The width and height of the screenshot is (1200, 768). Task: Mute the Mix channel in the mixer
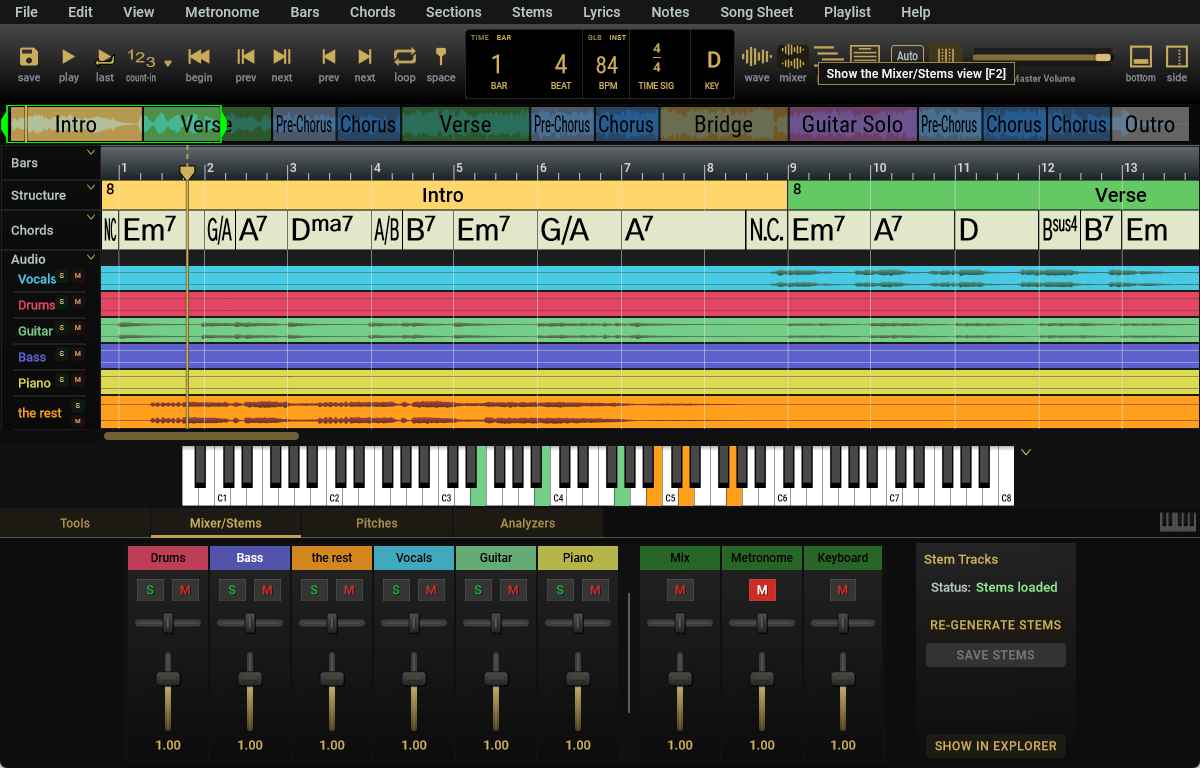click(x=680, y=590)
